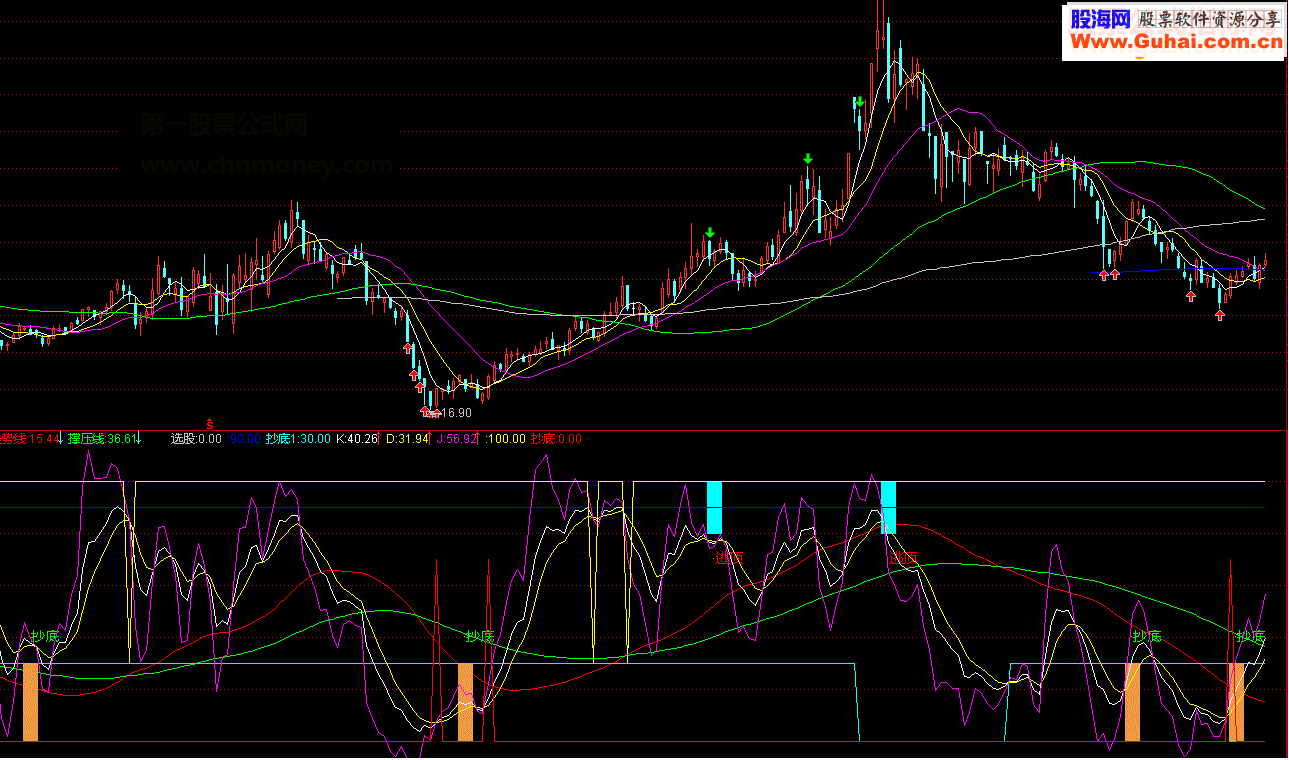Click the 抄底1:30.00 indicator value

pos(298,438)
